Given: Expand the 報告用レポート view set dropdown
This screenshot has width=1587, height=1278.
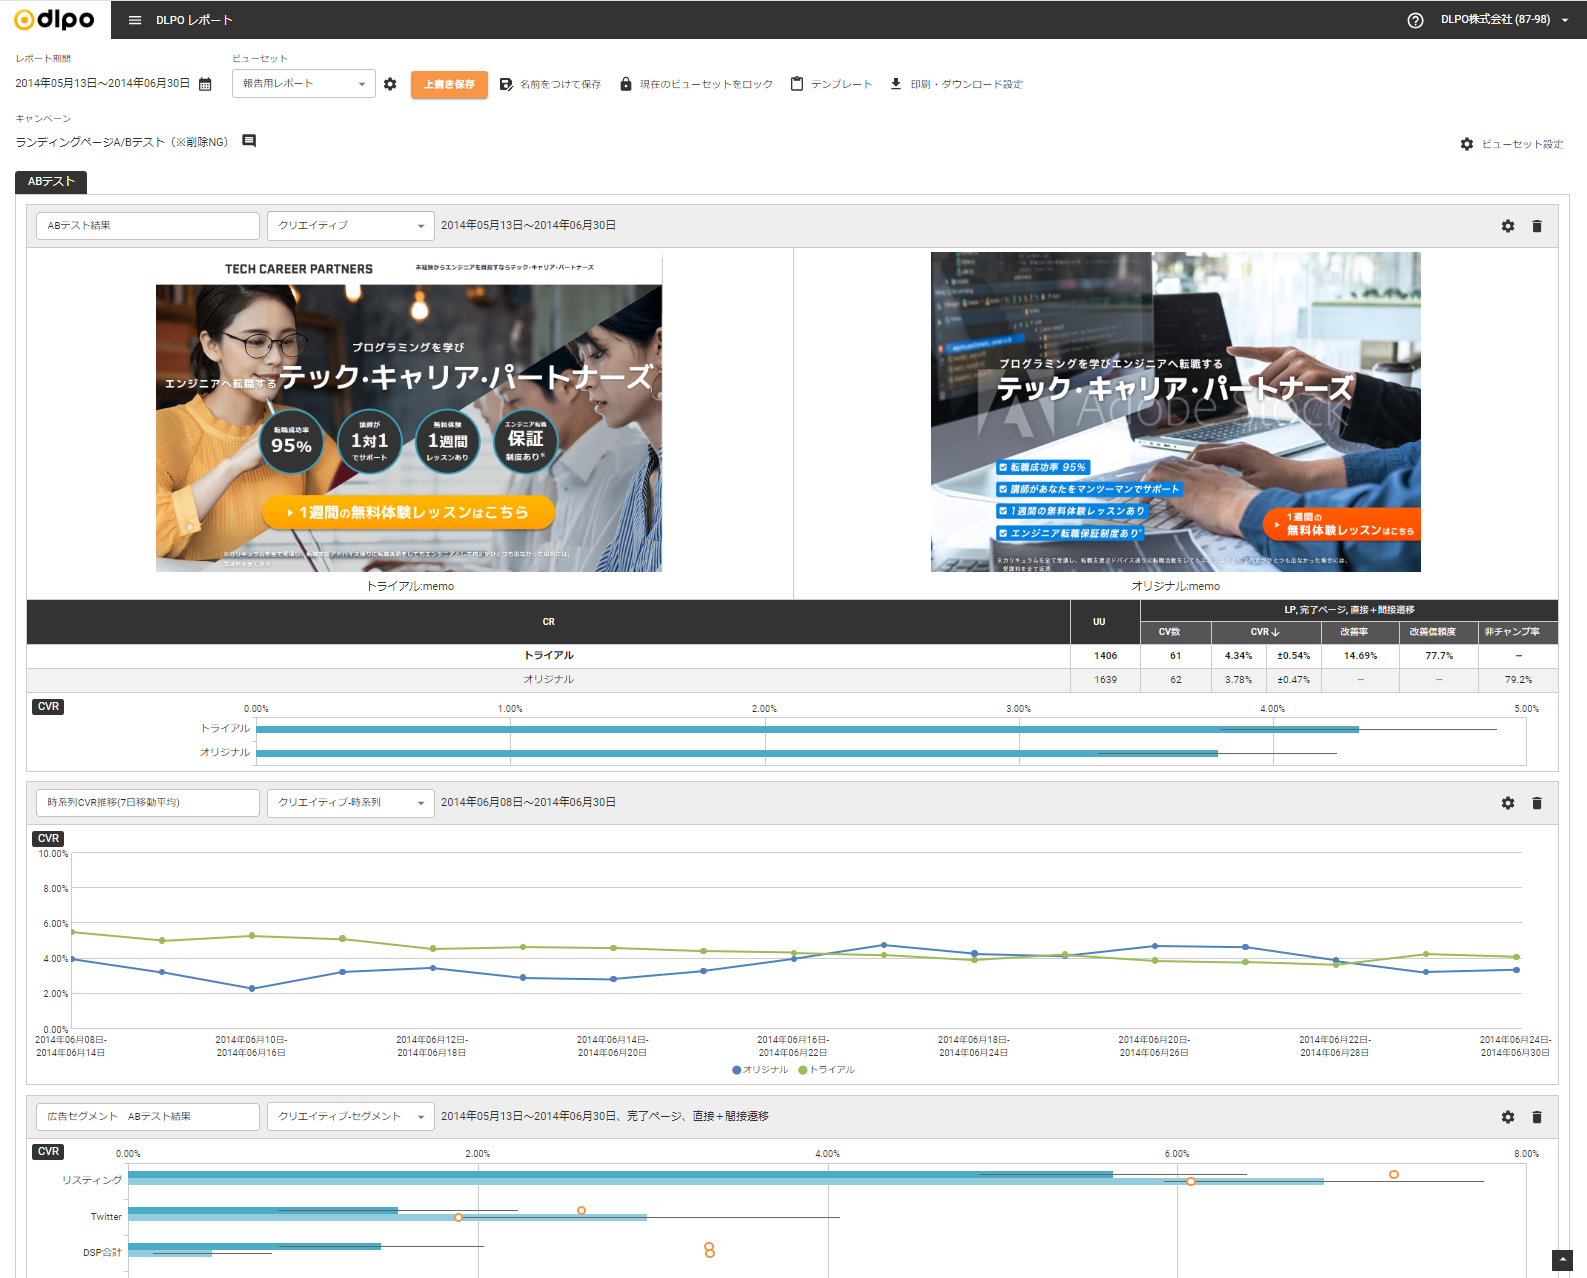Looking at the screenshot, I should click(x=304, y=84).
